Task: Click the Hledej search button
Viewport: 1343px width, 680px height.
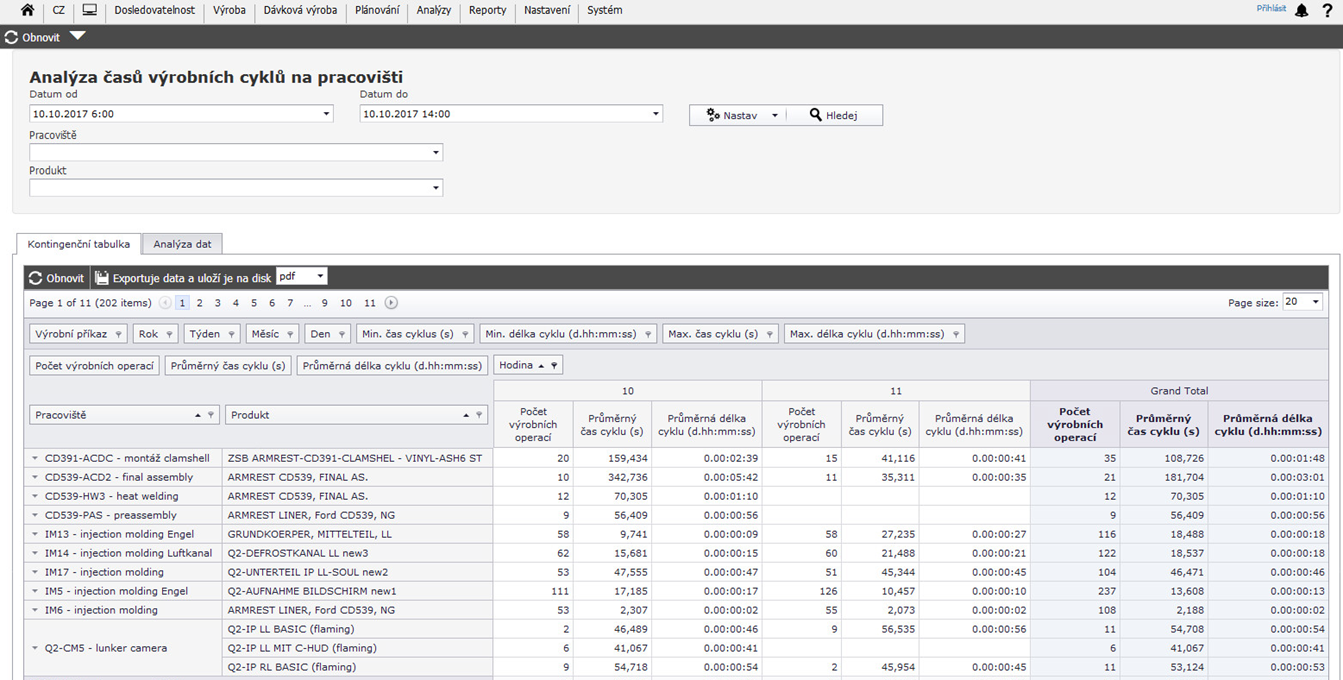Action: click(x=834, y=115)
